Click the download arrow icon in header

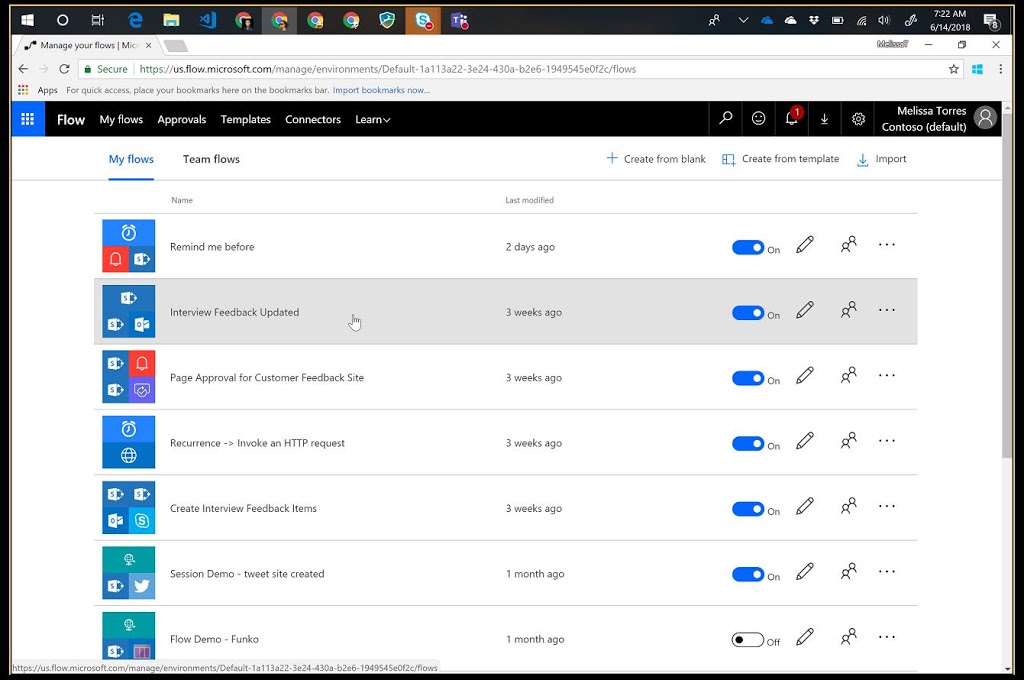click(x=824, y=118)
